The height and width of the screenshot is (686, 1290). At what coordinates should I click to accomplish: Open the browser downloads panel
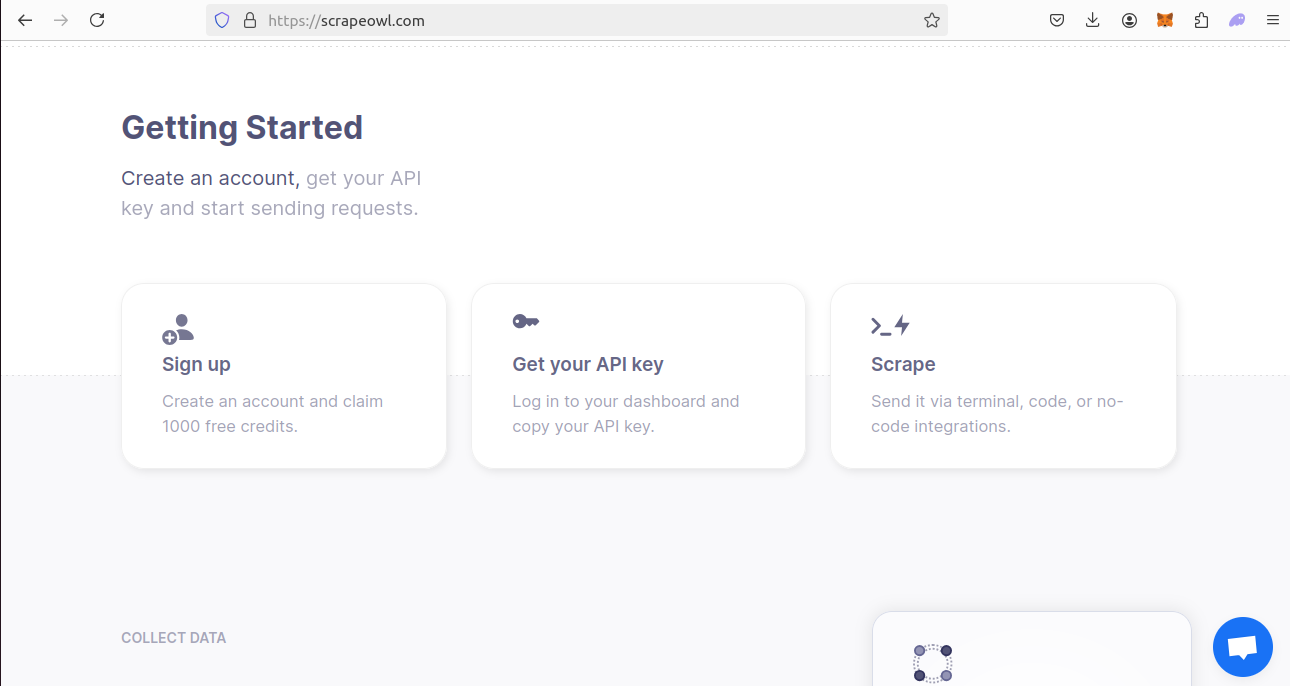pyautogui.click(x=1093, y=20)
